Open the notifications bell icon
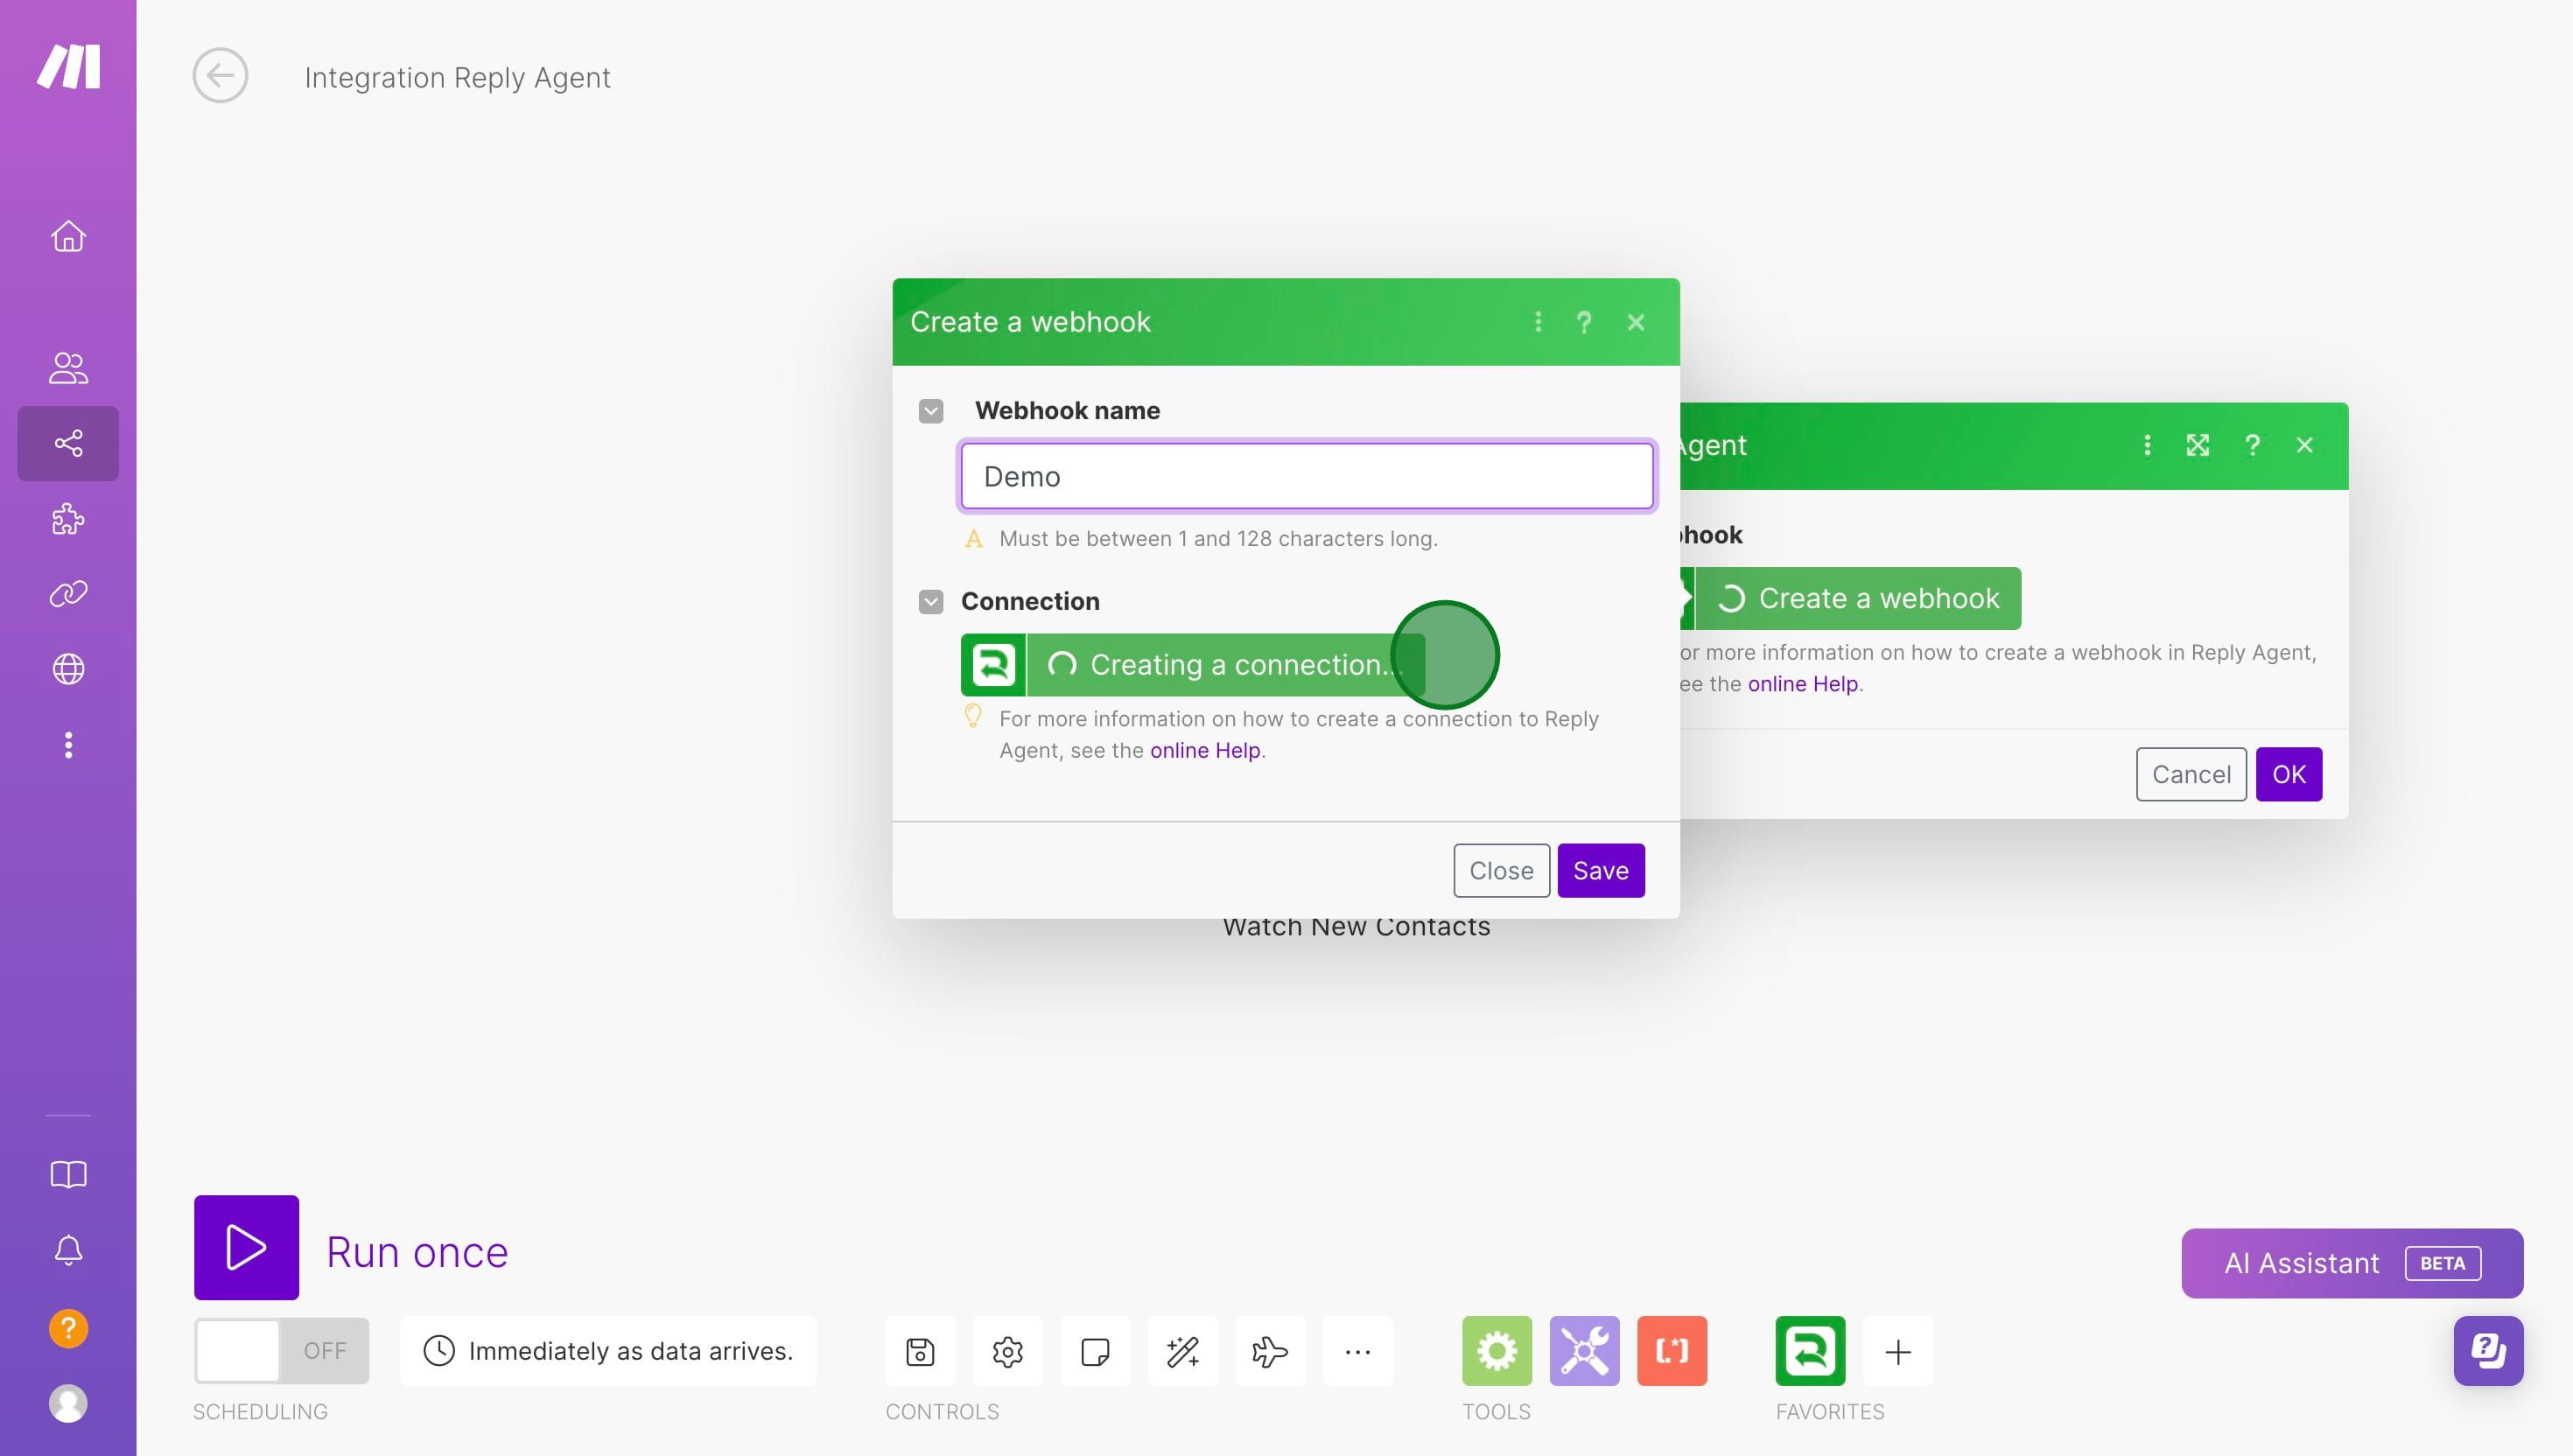The height and width of the screenshot is (1456, 2573). coord(68,1250)
